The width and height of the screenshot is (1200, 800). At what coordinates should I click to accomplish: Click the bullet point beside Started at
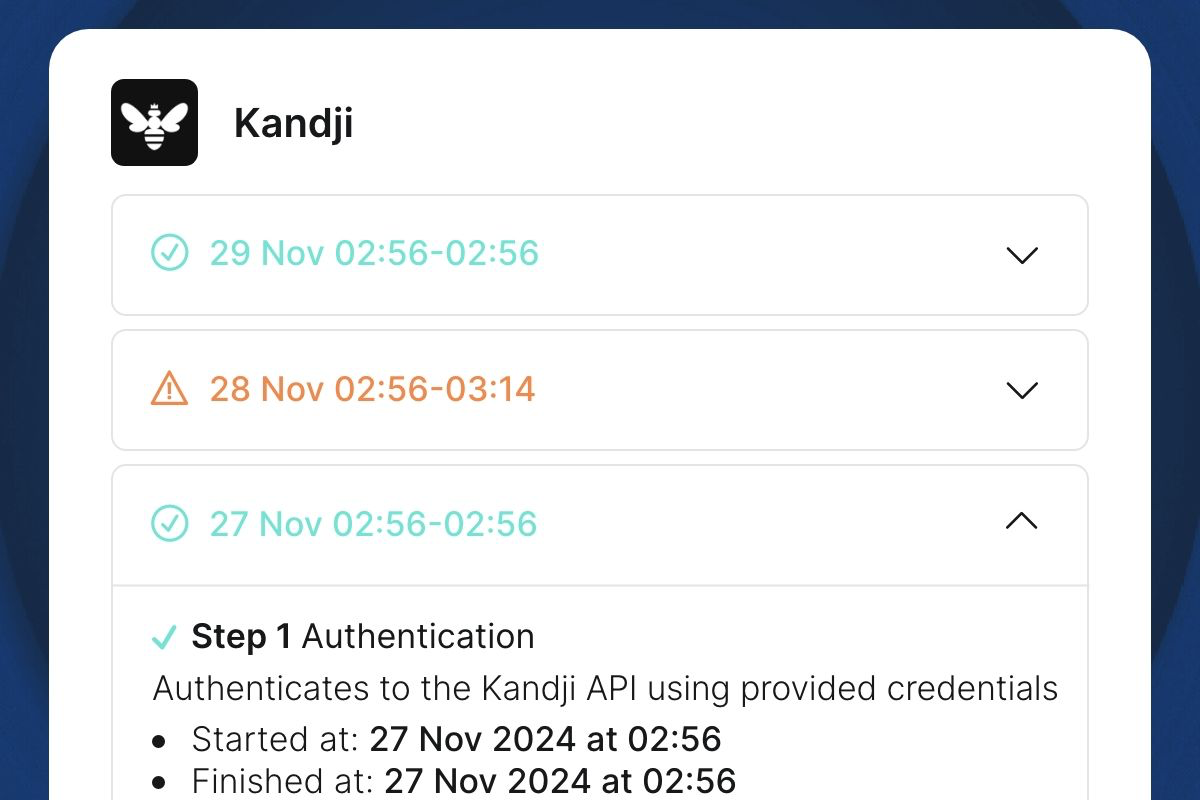tap(160, 740)
